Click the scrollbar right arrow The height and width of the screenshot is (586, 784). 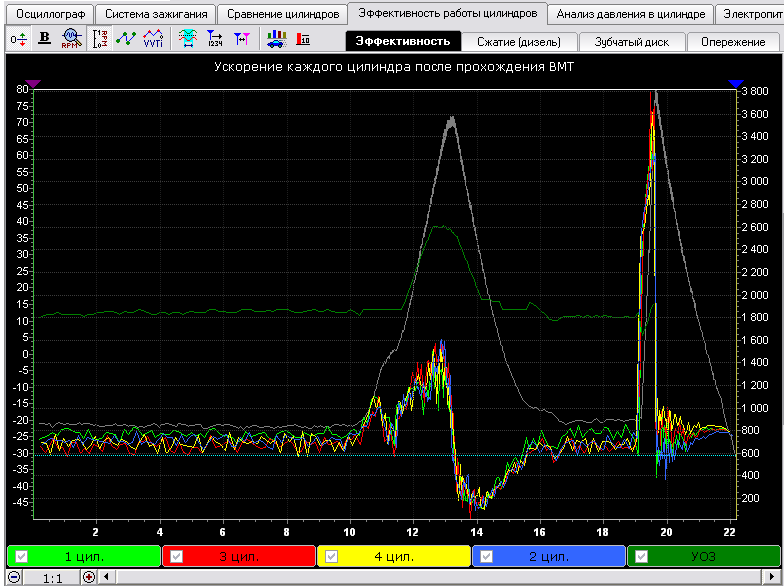coord(773,577)
